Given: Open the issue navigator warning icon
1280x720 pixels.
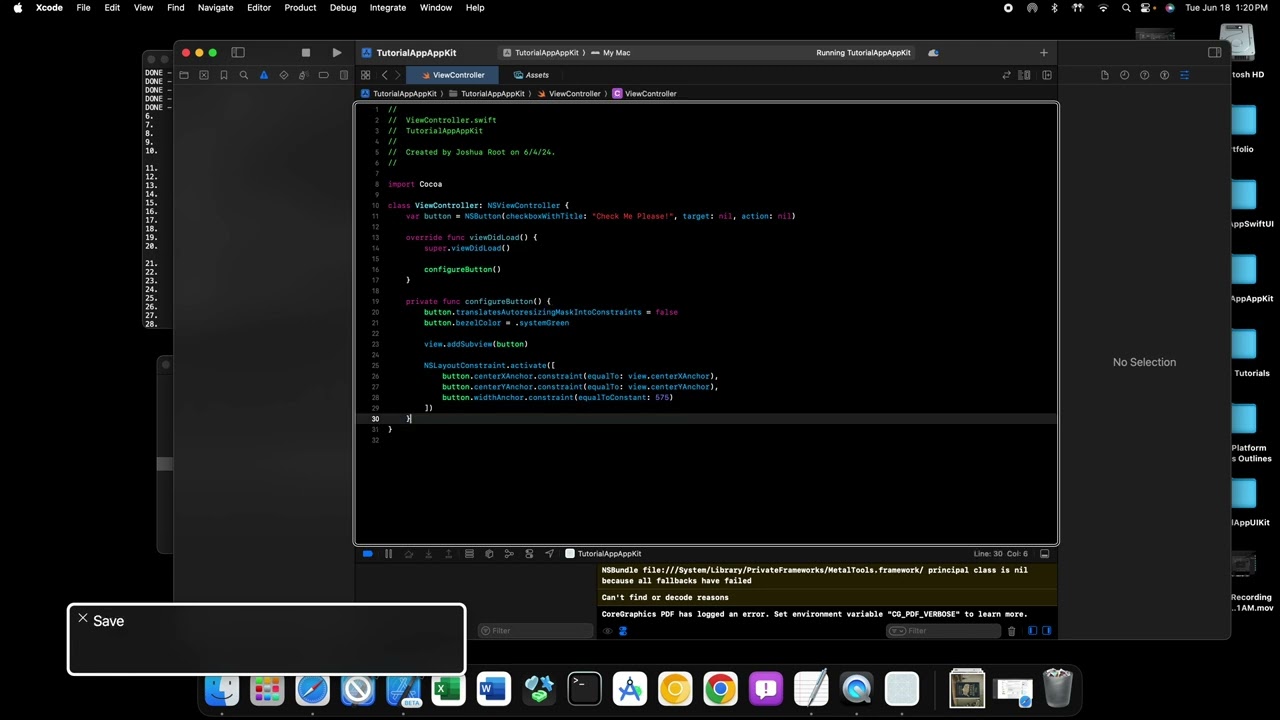Looking at the screenshot, I should click(x=264, y=75).
